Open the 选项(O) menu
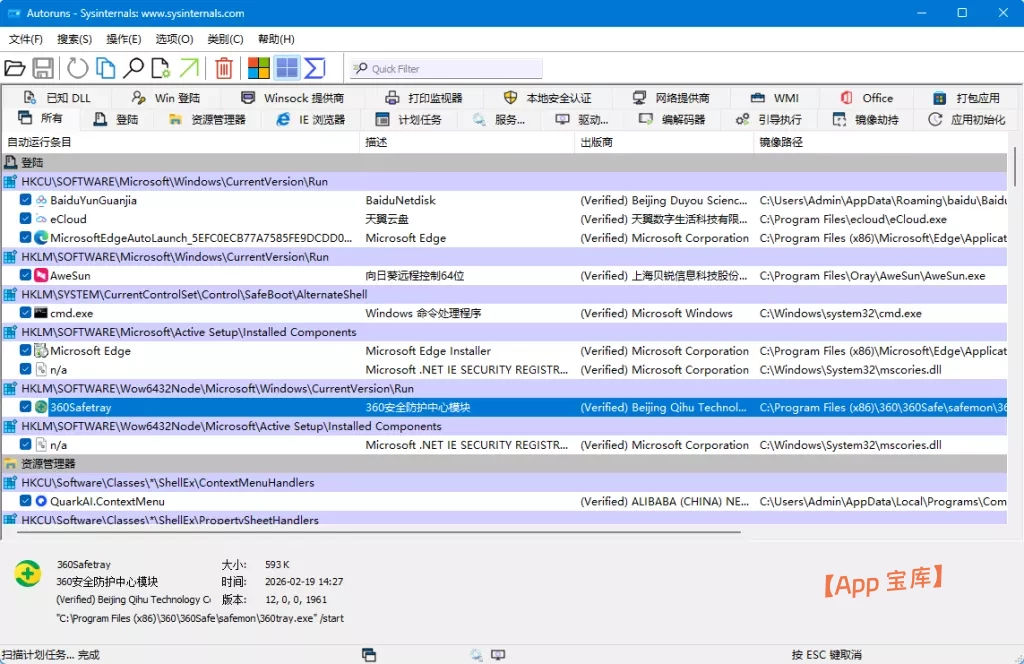 point(174,39)
